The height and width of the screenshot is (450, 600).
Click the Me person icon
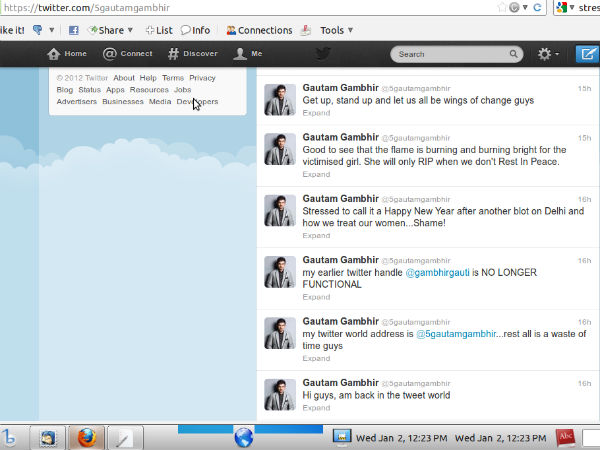coord(240,54)
